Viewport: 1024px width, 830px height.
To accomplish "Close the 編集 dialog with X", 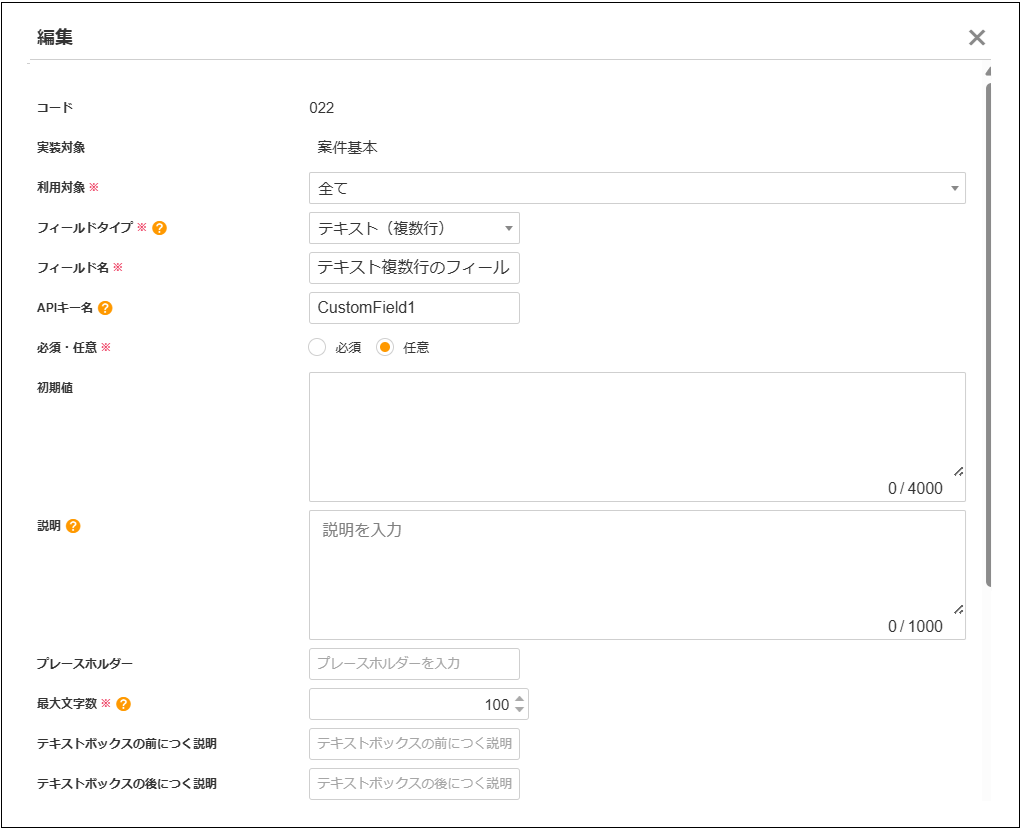I will pos(977,38).
